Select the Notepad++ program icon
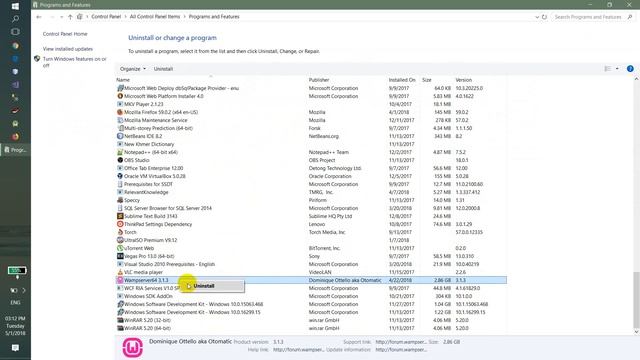The height and width of the screenshot is (360, 640). (120, 152)
